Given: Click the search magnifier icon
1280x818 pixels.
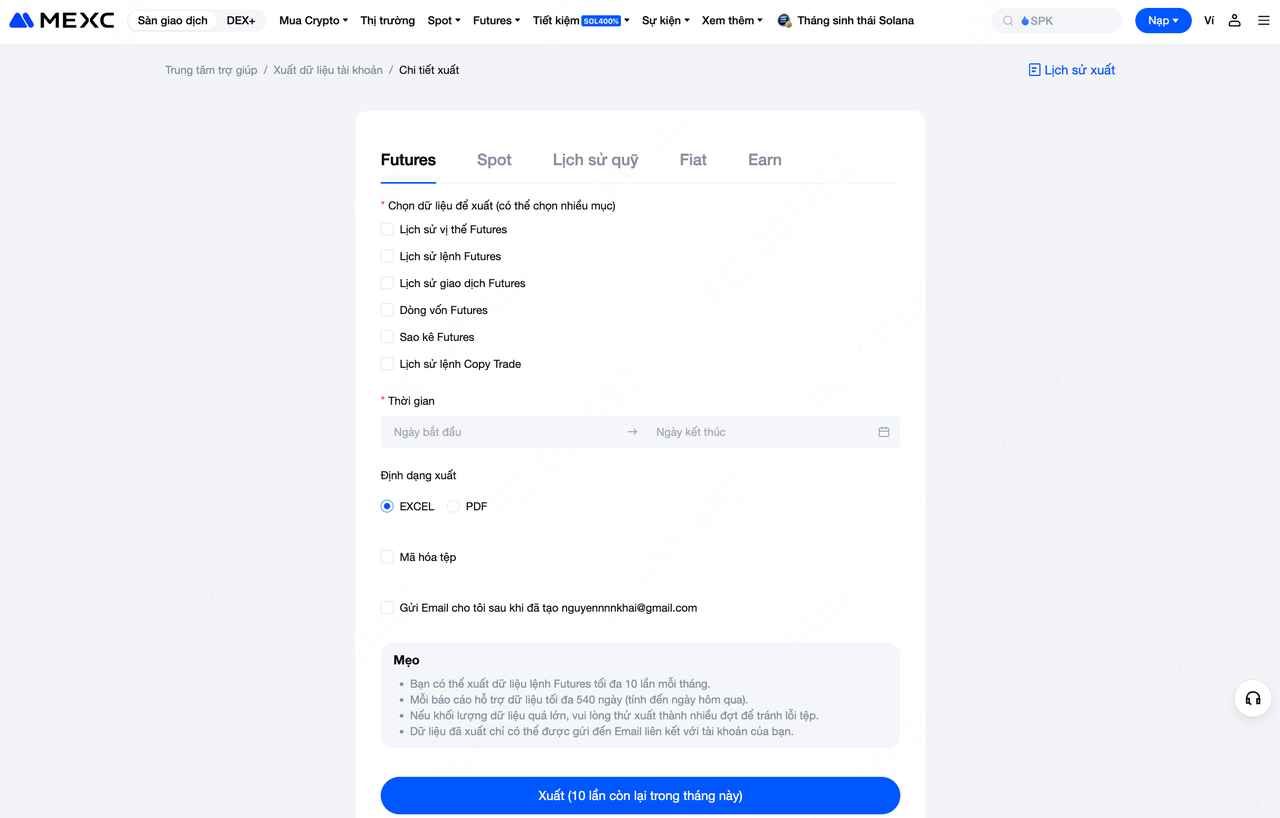Looking at the screenshot, I should pos(1008,20).
